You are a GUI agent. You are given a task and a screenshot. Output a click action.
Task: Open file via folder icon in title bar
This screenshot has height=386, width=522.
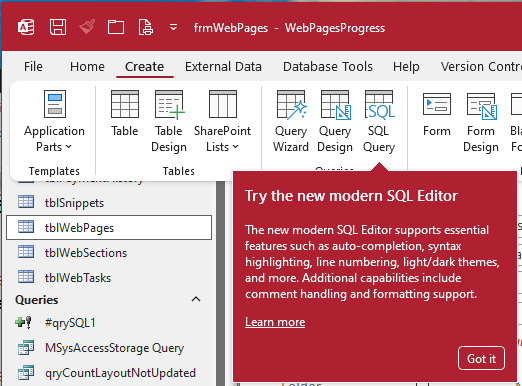click(116, 27)
